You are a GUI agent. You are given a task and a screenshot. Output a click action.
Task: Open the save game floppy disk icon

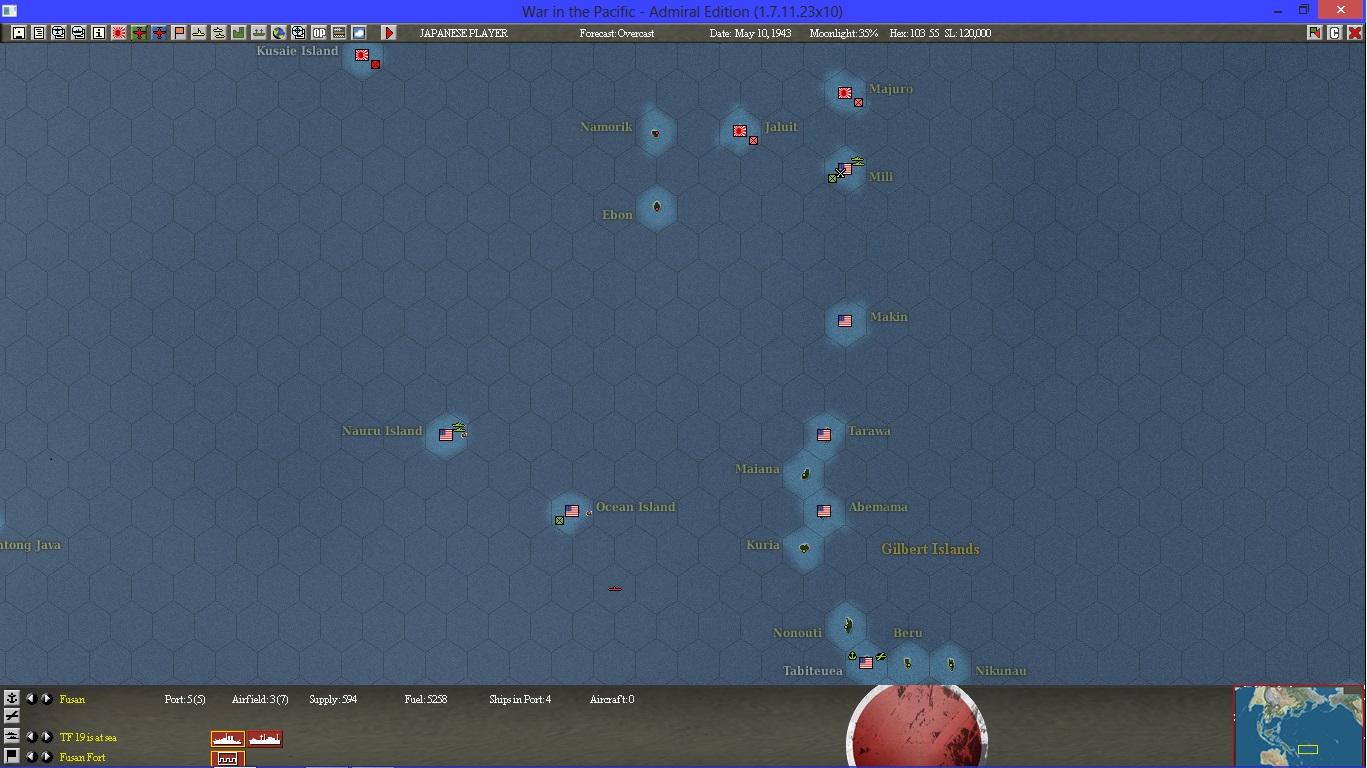(x=19, y=33)
